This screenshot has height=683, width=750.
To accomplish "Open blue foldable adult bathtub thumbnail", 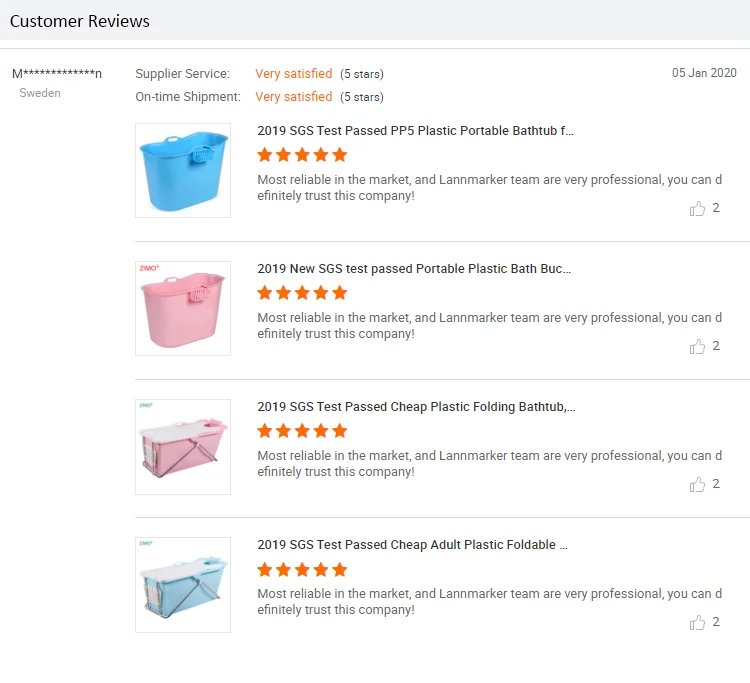I will [183, 584].
